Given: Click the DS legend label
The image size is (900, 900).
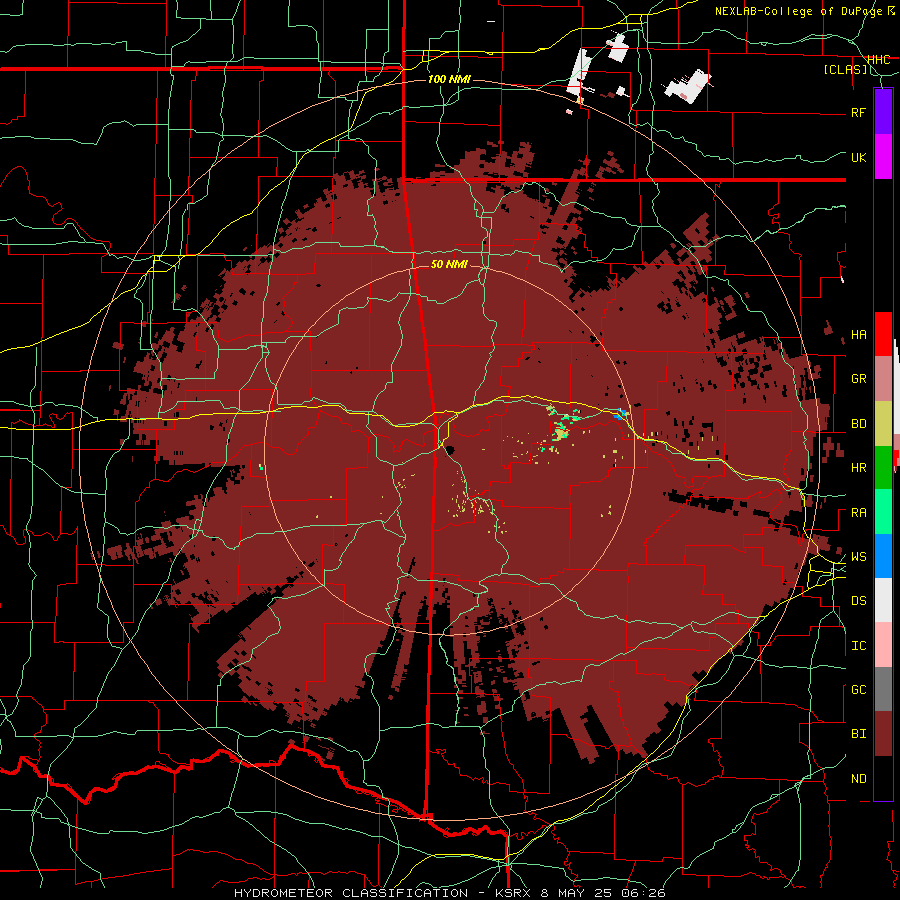Looking at the screenshot, I should pos(858,601).
